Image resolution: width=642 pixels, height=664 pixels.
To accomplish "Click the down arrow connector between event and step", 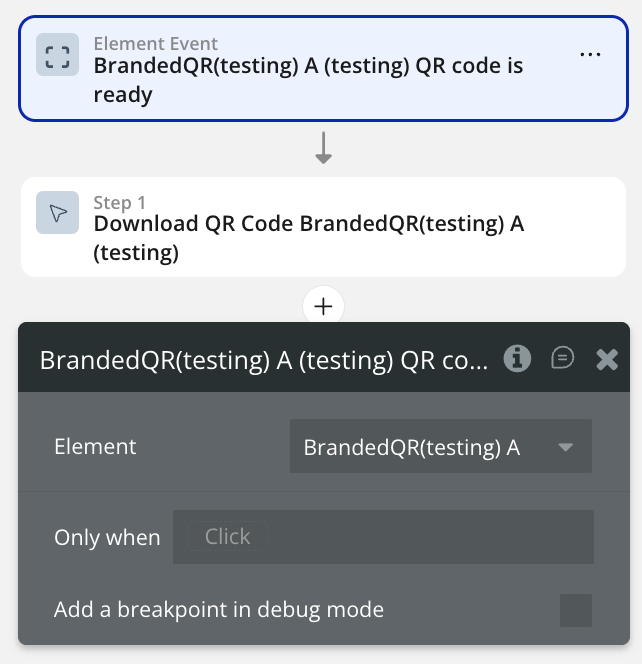I will pyautogui.click(x=323, y=149).
